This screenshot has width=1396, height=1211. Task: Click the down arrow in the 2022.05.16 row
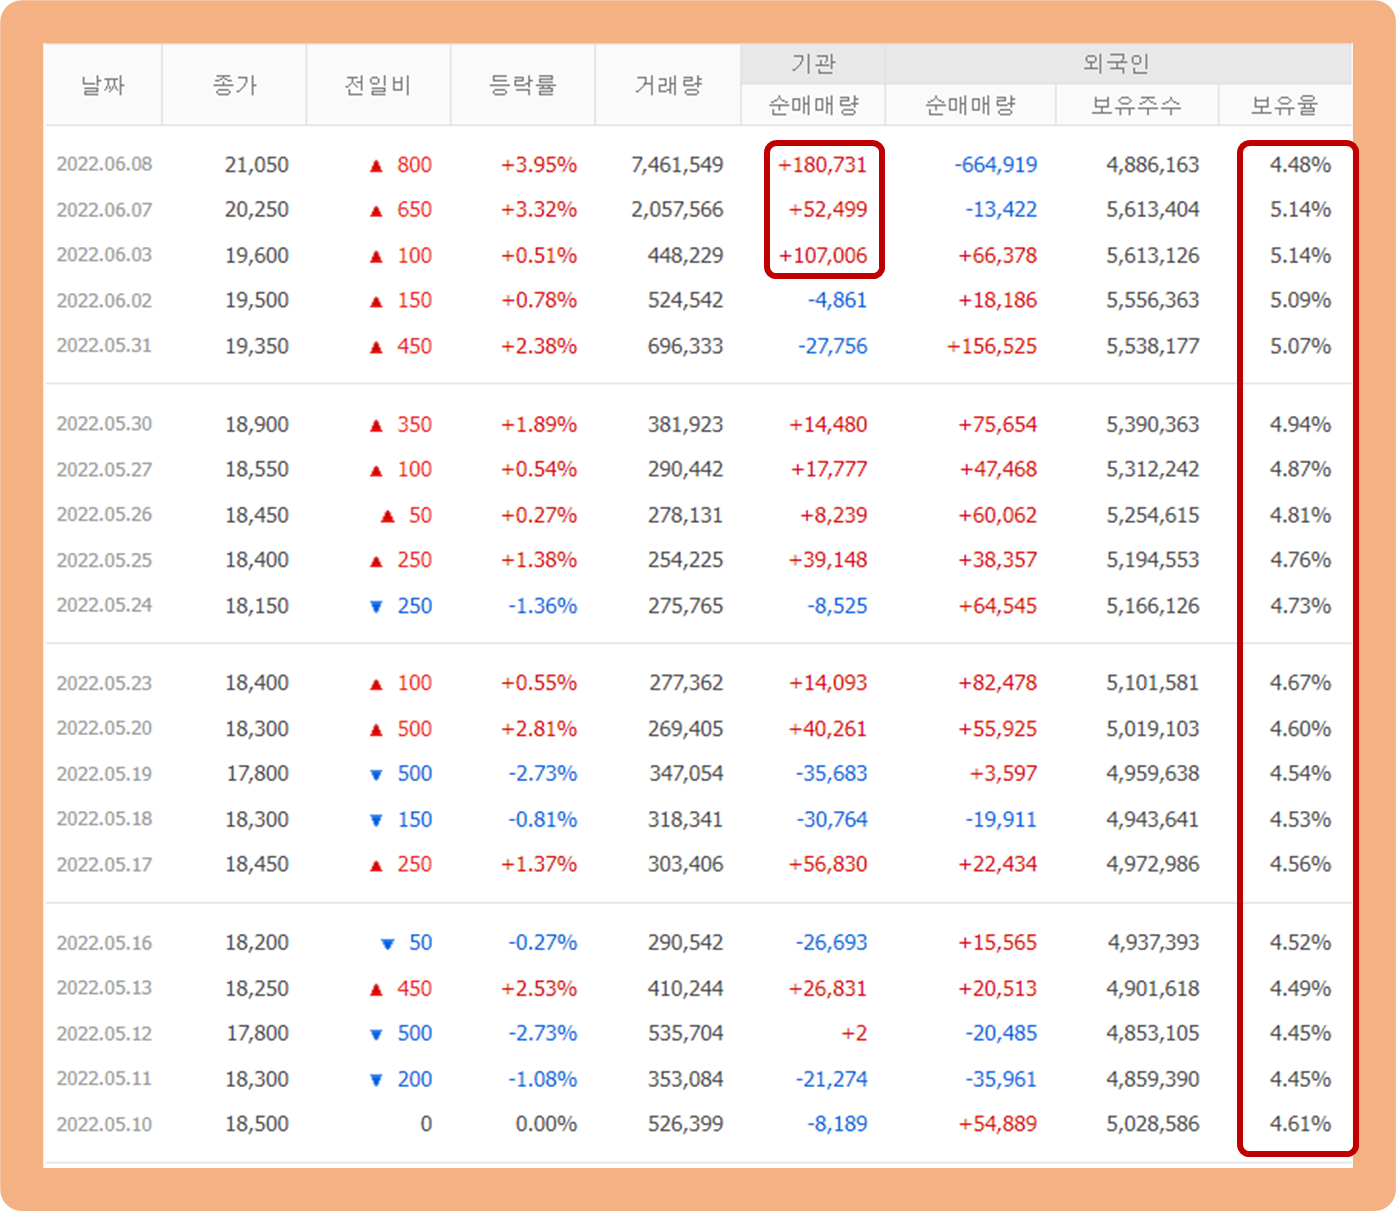point(388,944)
